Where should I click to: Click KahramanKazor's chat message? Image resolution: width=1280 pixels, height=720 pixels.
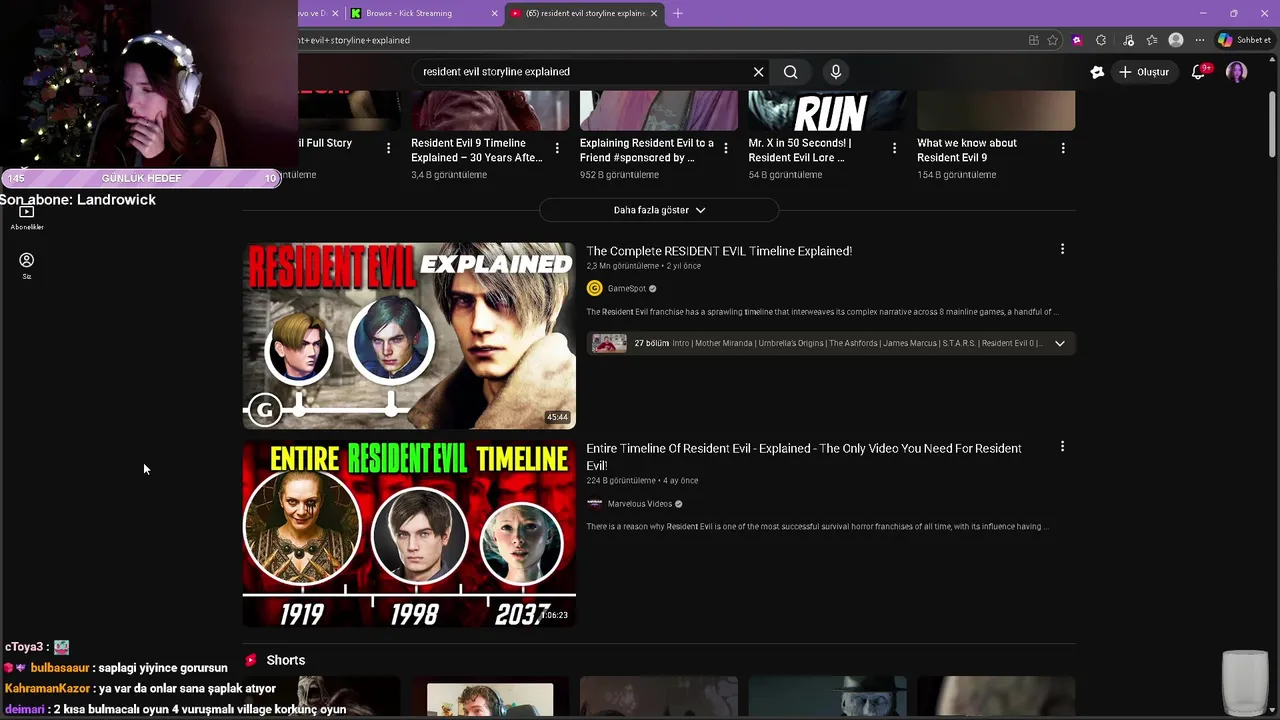coord(140,689)
